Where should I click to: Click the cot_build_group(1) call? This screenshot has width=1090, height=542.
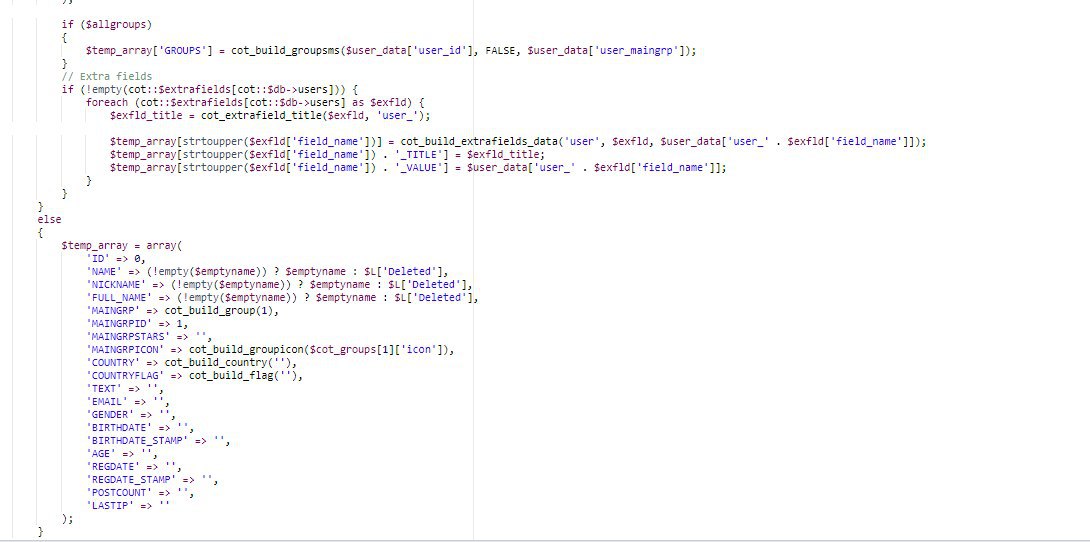[221, 311]
